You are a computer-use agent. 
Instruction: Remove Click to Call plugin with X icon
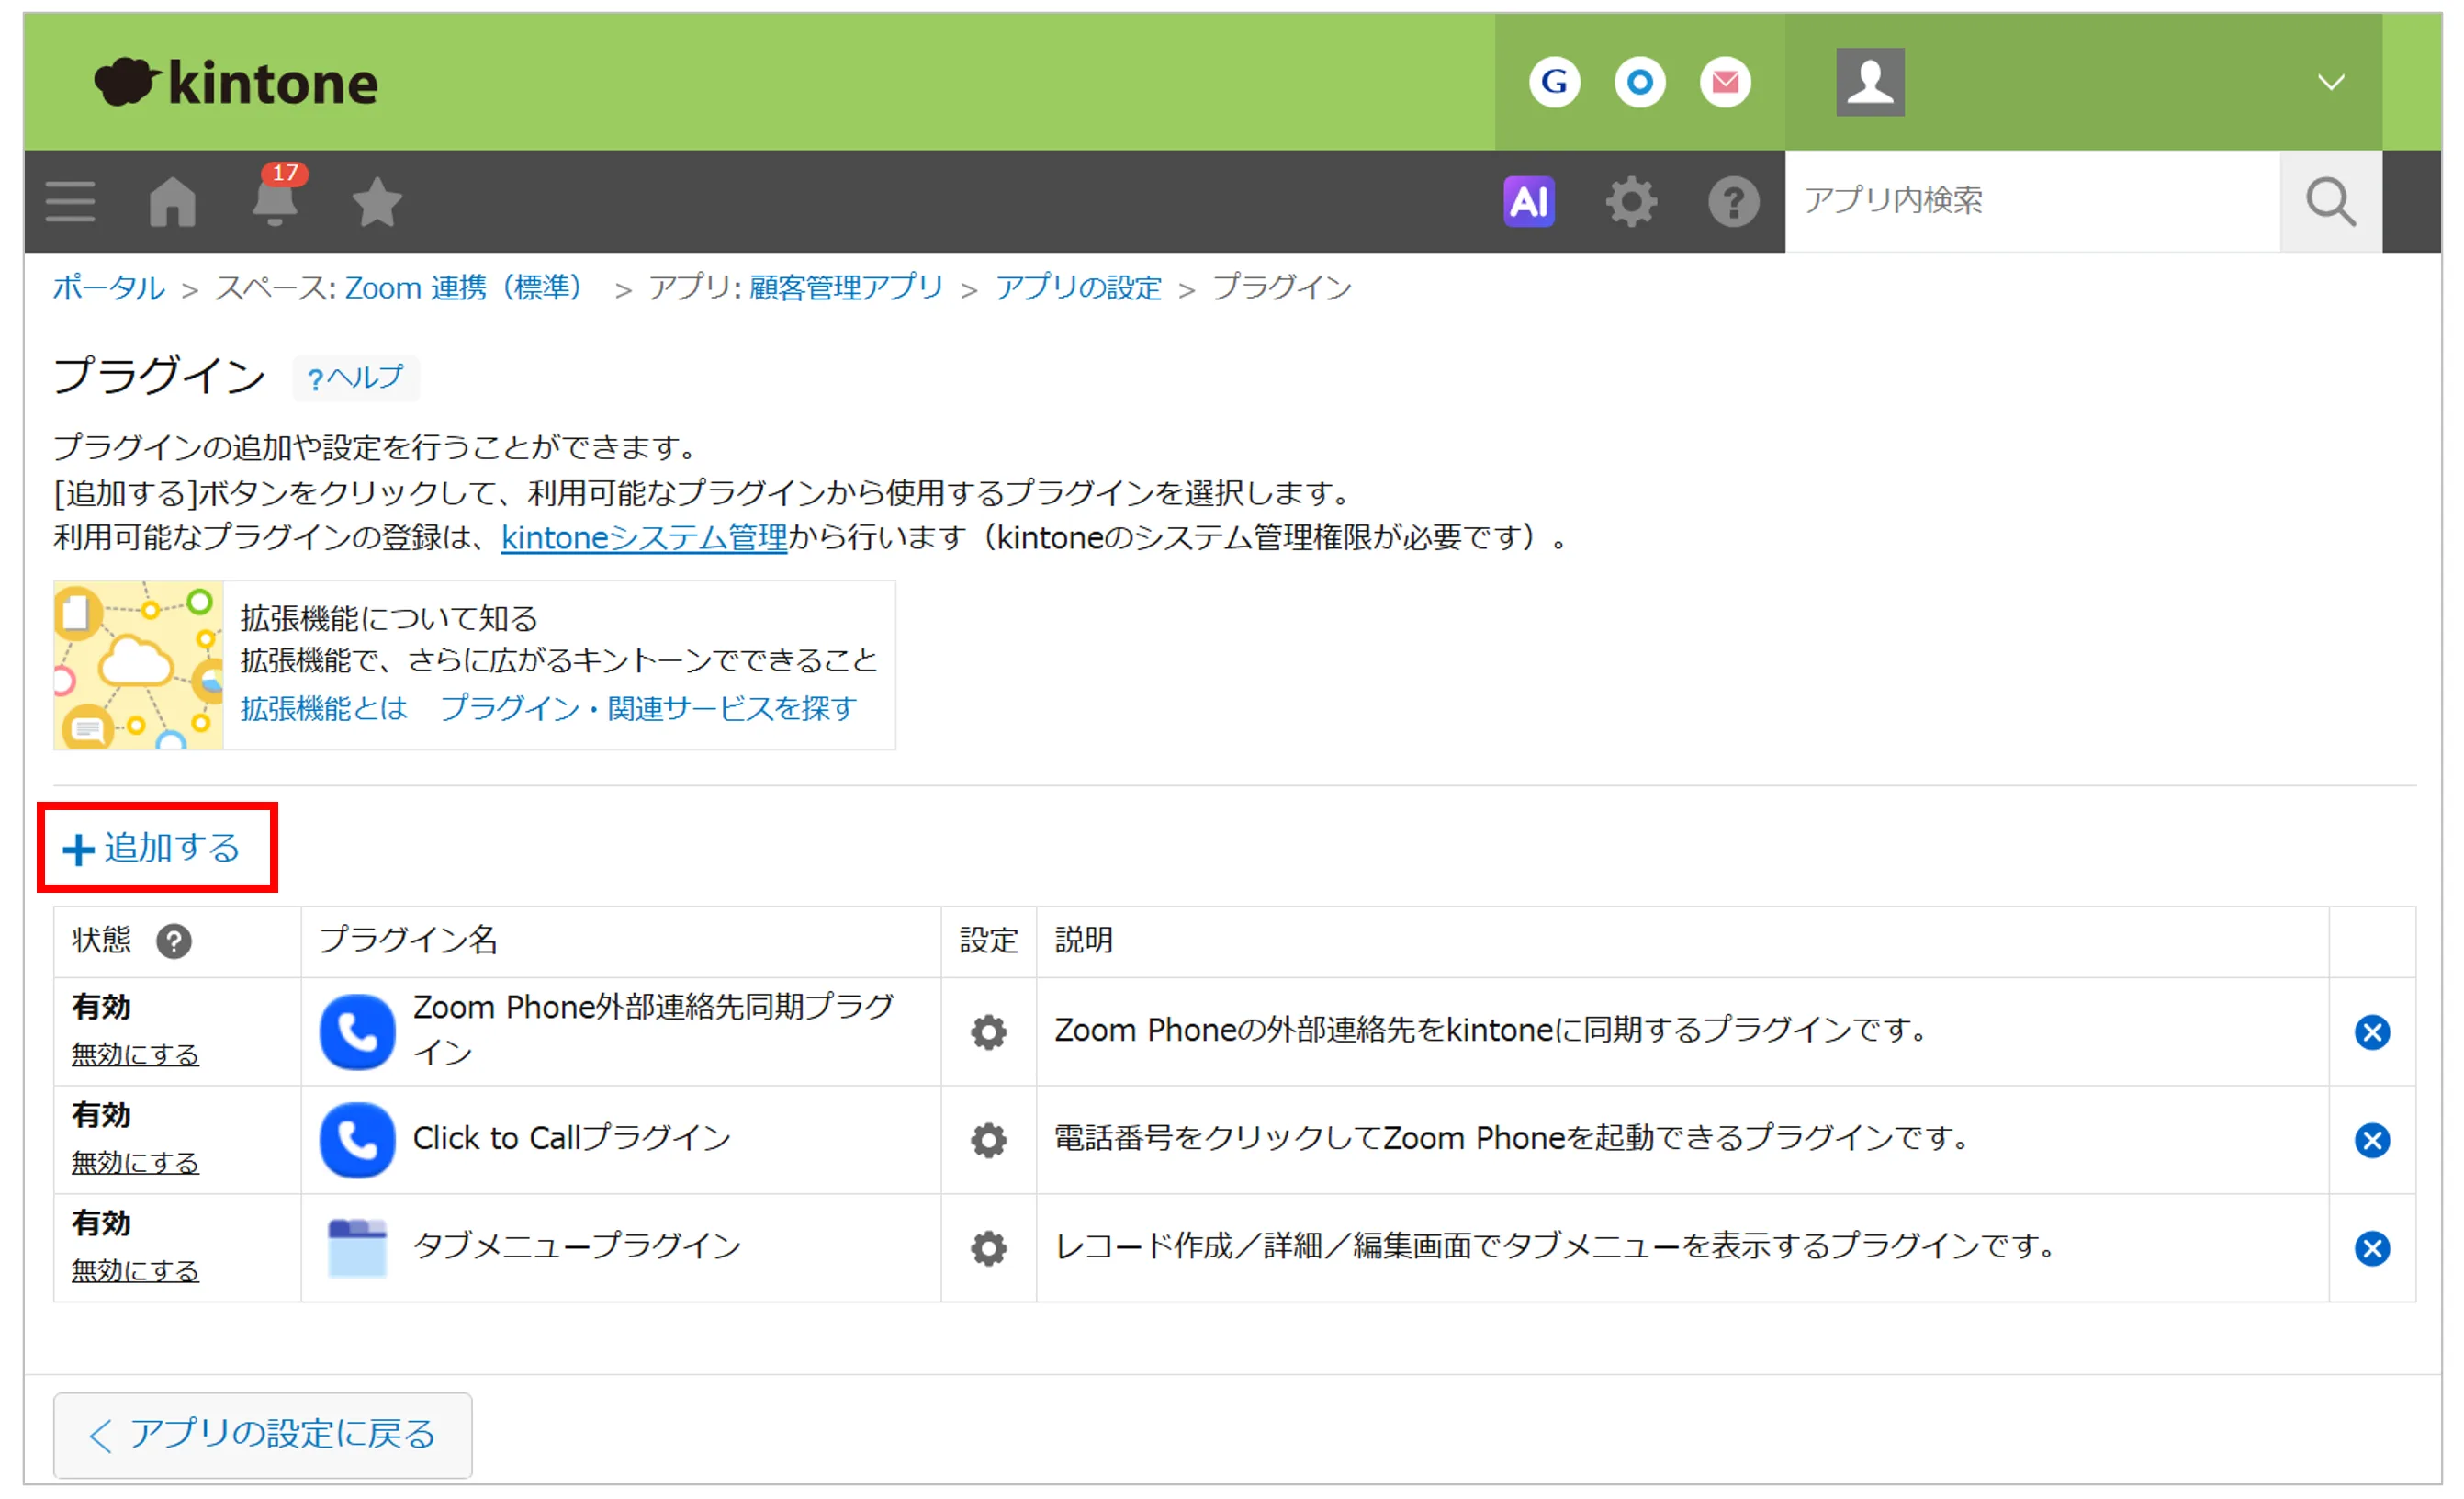(x=2372, y=1140)
